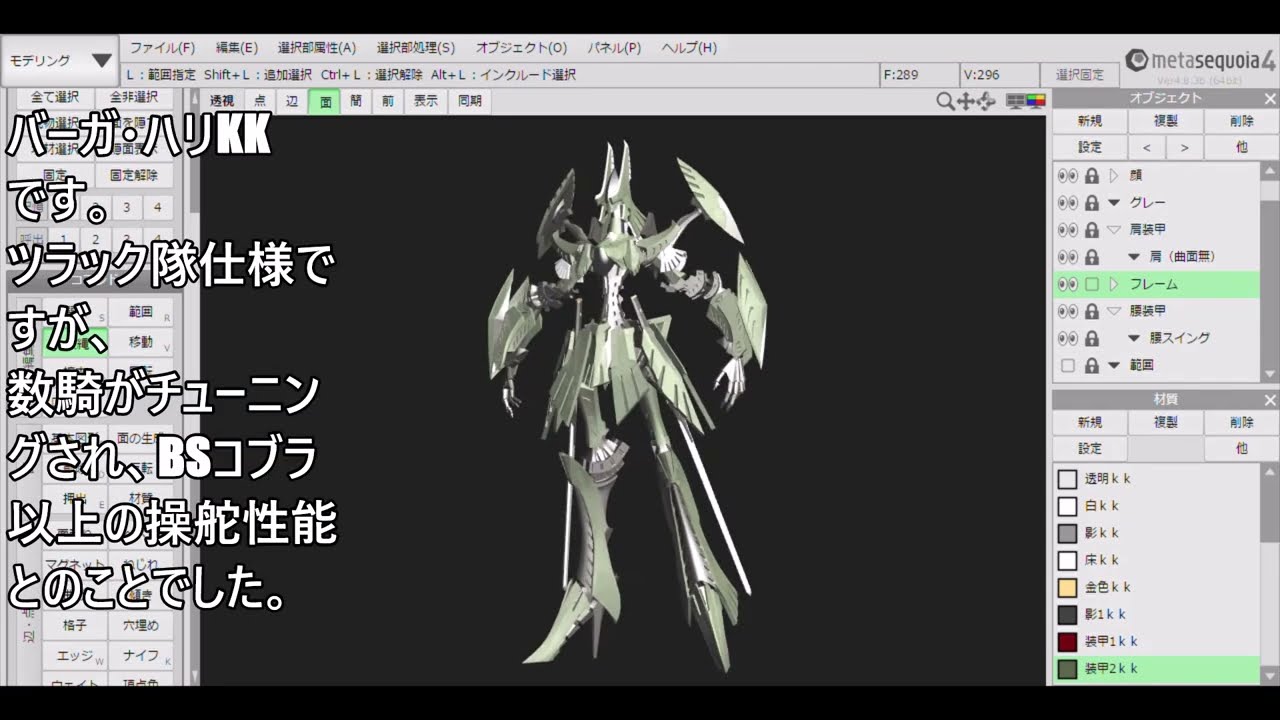This screenshot has width=1280, height=720.
Task: Hide the フレーム object with eye icon
Action: point(1067,284)
